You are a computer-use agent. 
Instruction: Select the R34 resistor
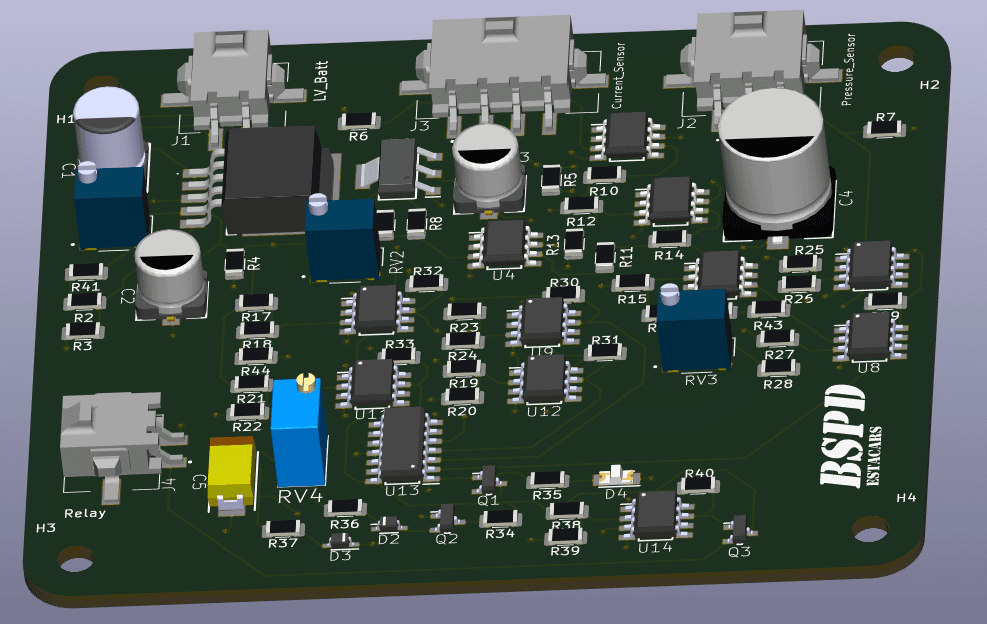click(500, 519)
